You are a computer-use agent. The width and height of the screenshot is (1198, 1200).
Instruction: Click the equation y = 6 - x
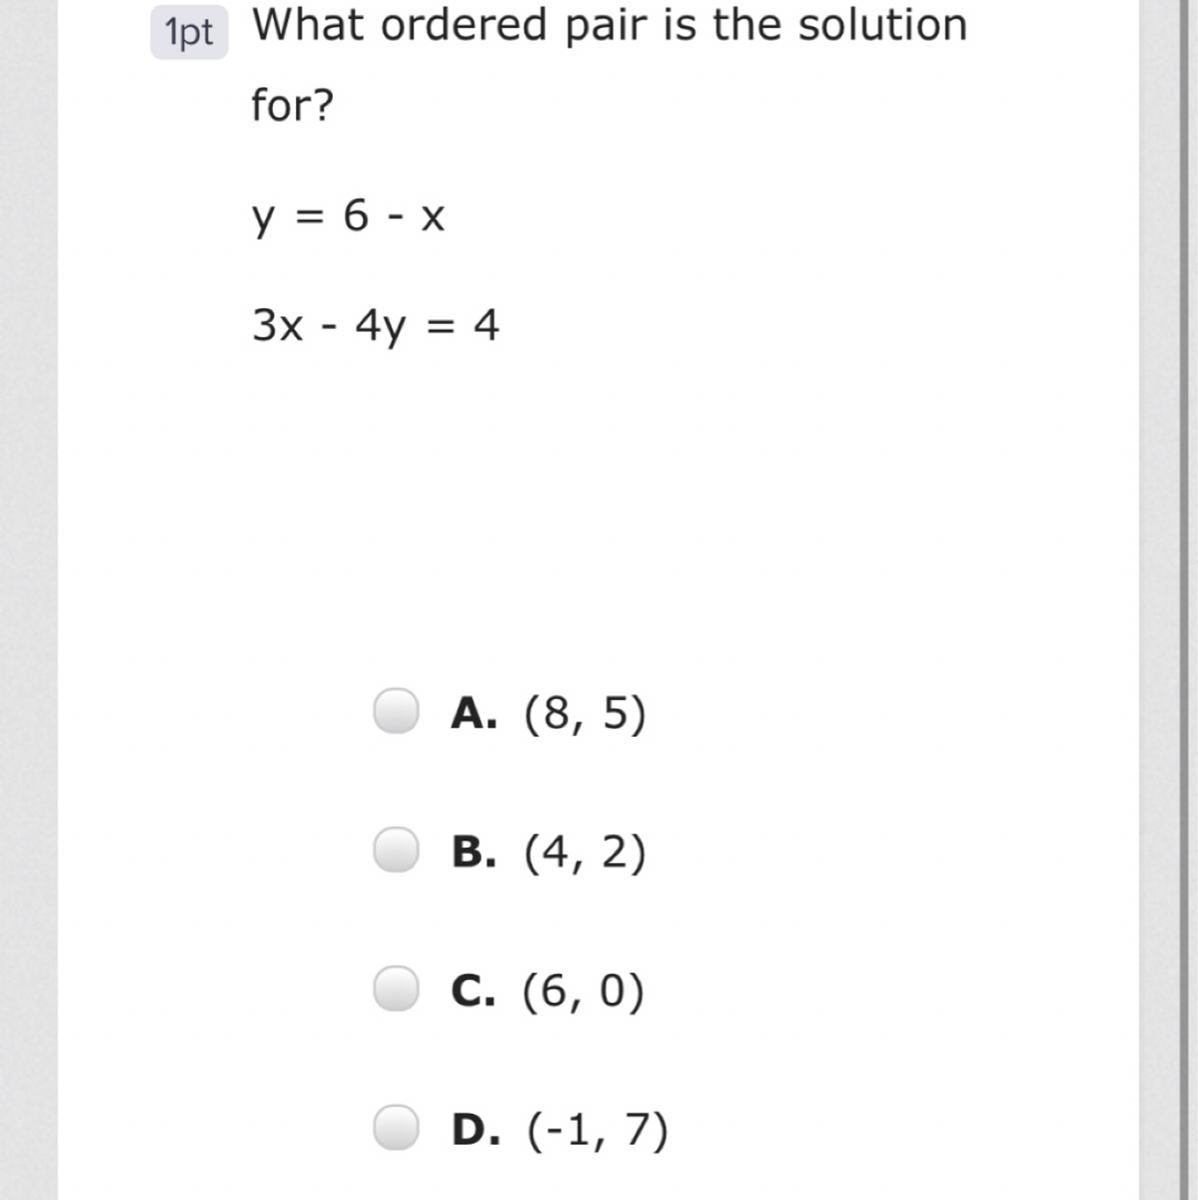(x=348, y=217)
